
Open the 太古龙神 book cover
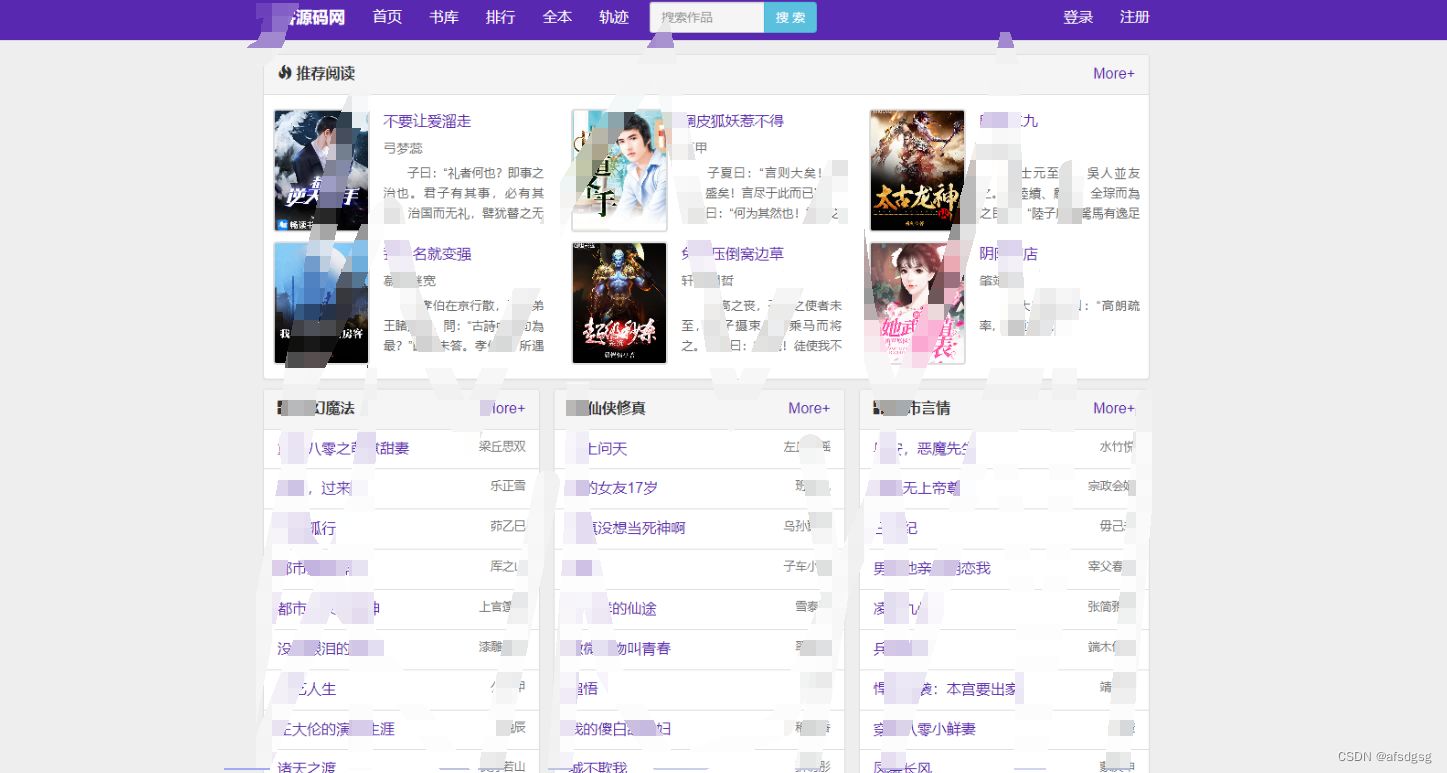click(916, 170)
